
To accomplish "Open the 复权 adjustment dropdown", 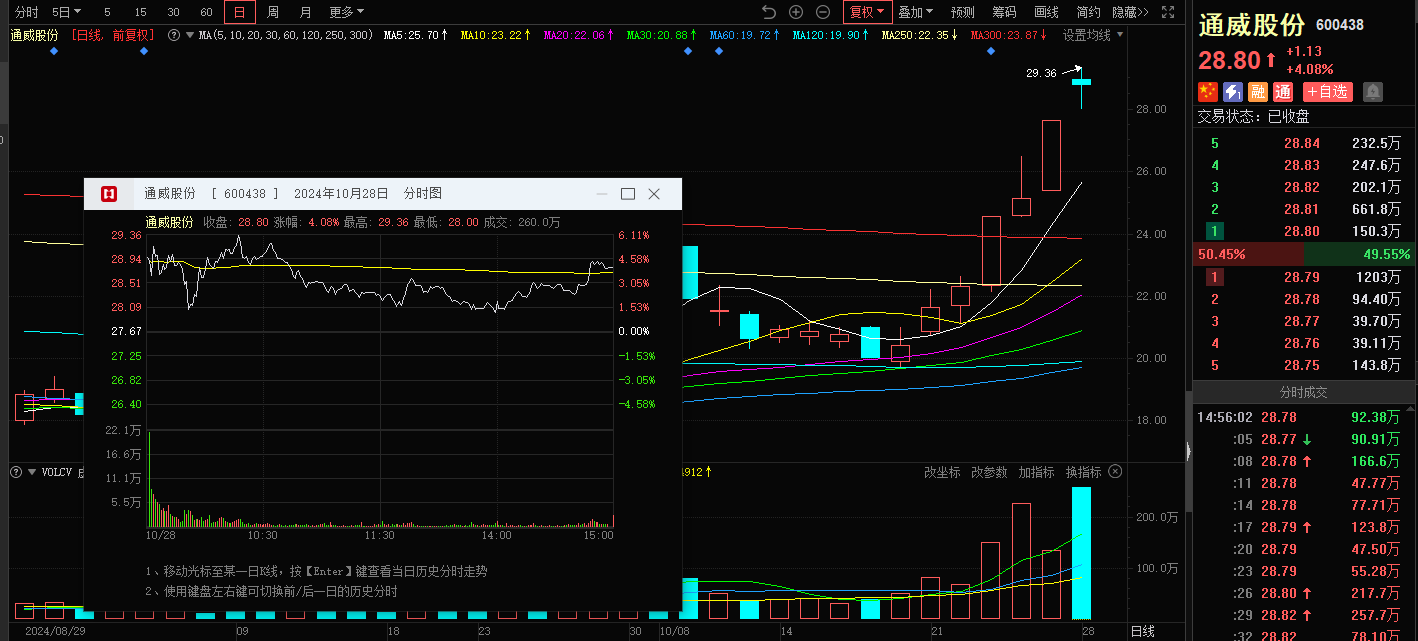I will (x=866, y=12).
